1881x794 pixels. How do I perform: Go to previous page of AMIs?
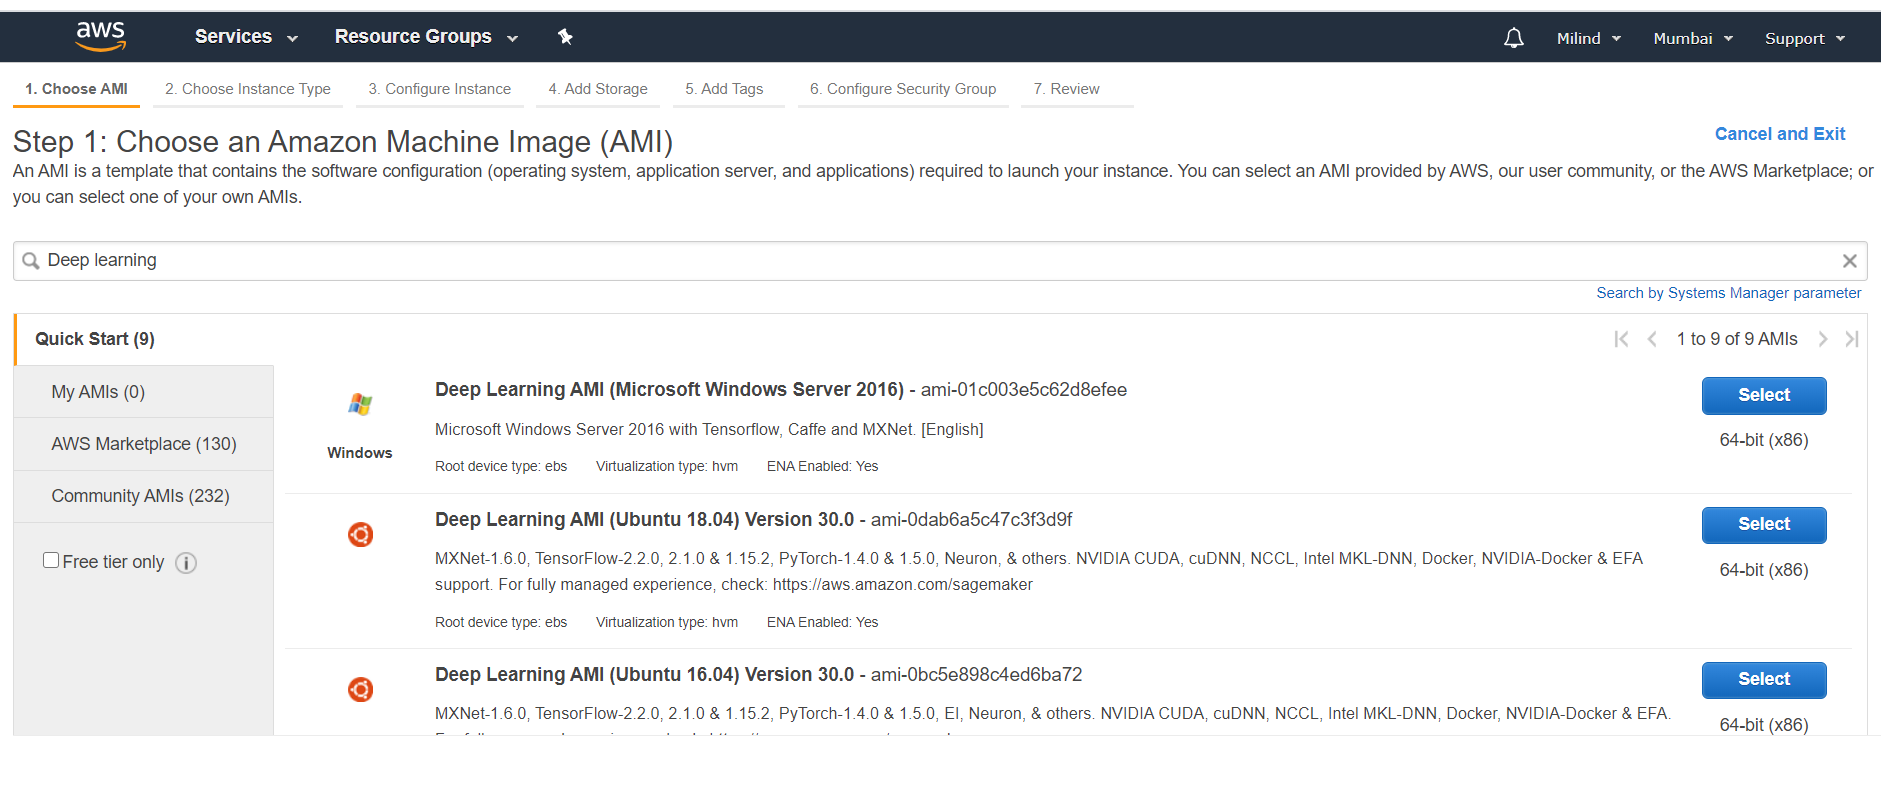1652,339
